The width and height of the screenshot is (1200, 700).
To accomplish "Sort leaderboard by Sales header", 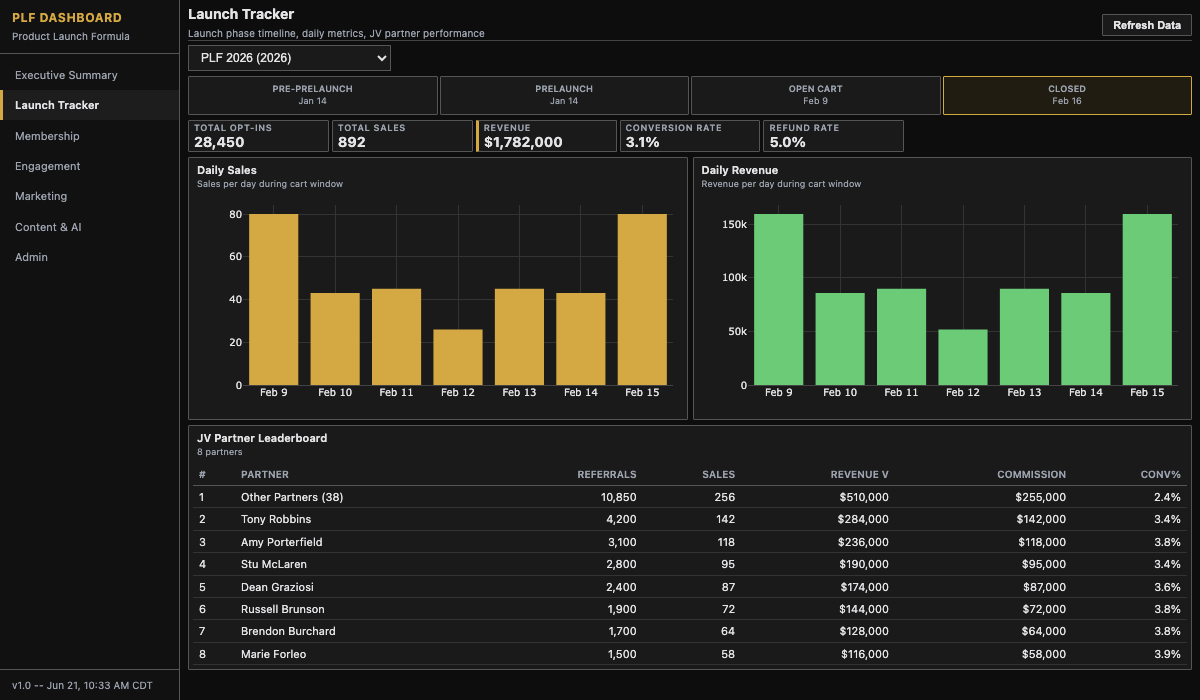I will coord(718,475).
